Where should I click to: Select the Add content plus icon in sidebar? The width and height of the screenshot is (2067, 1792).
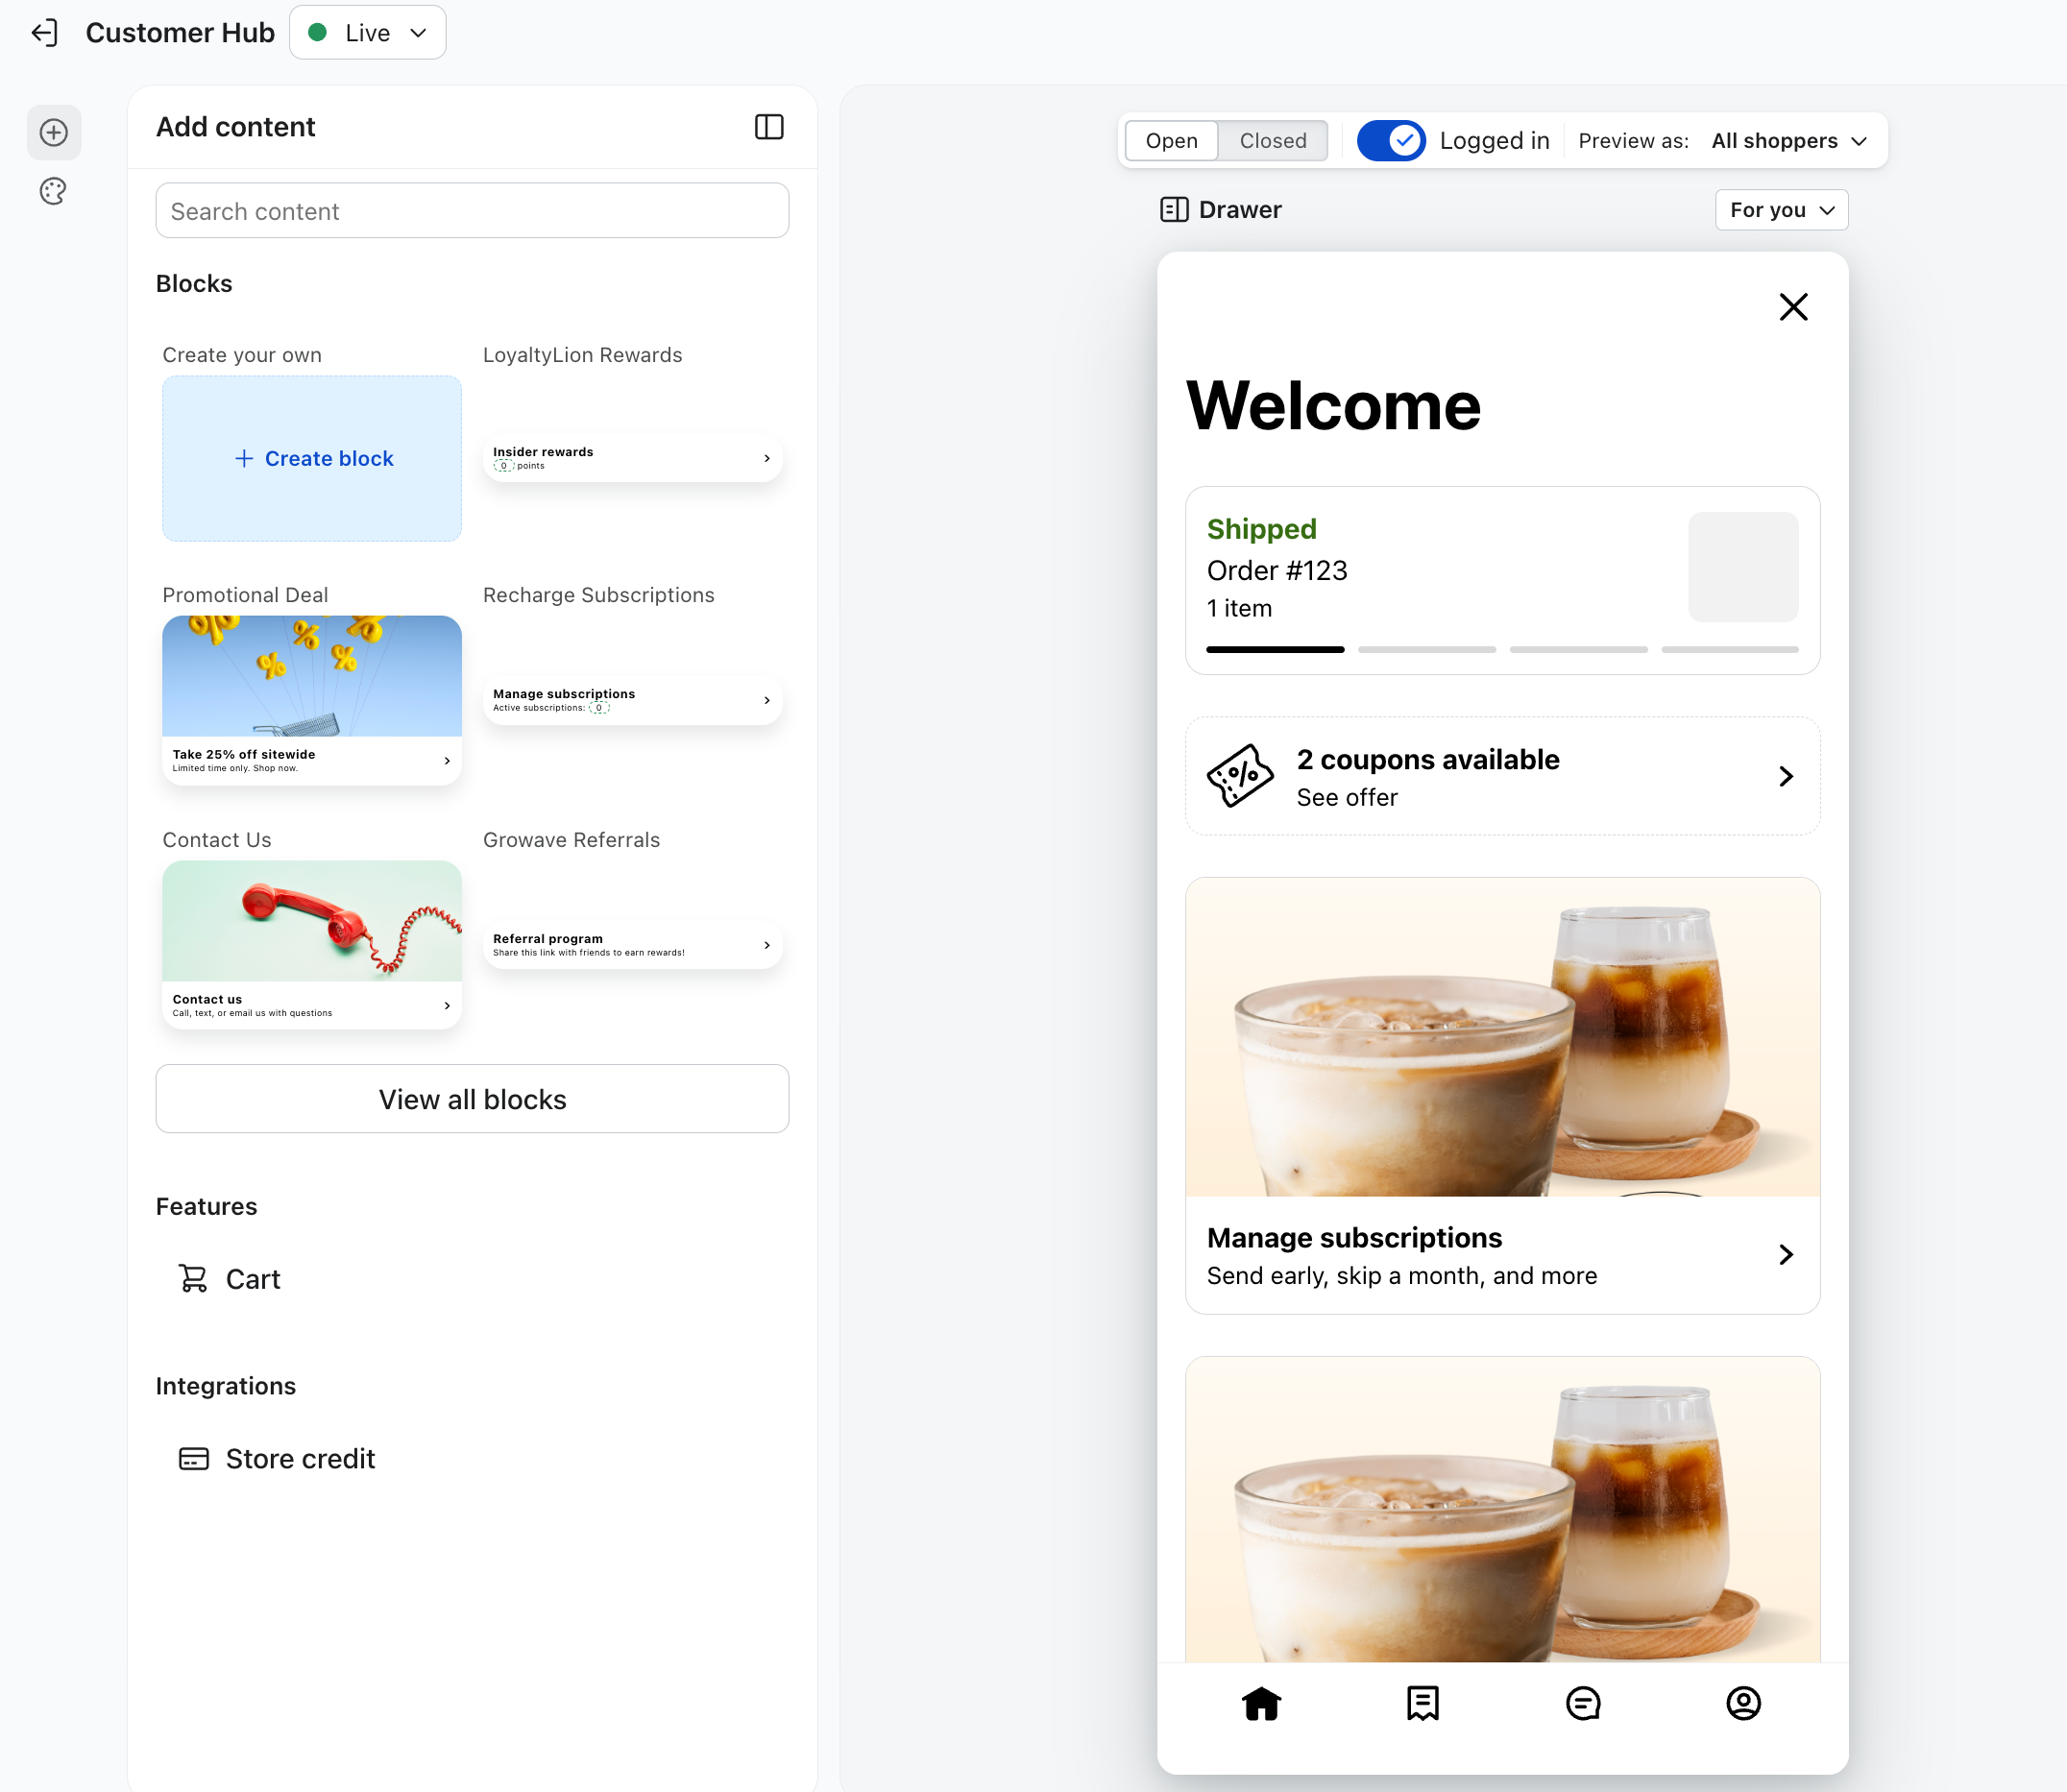pos(54,132)
